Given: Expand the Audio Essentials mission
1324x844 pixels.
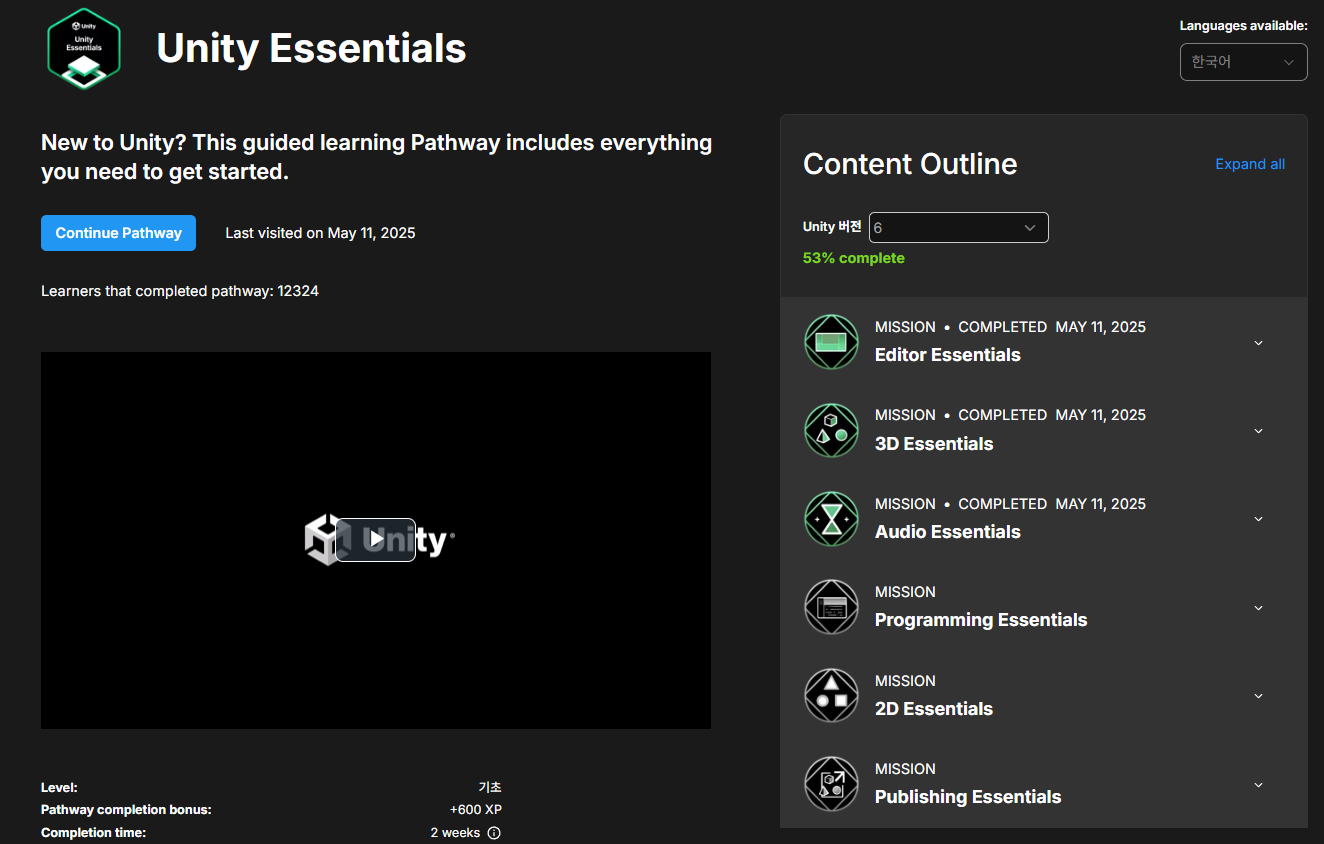Looking at the screenshot, I should [1259, 519].
